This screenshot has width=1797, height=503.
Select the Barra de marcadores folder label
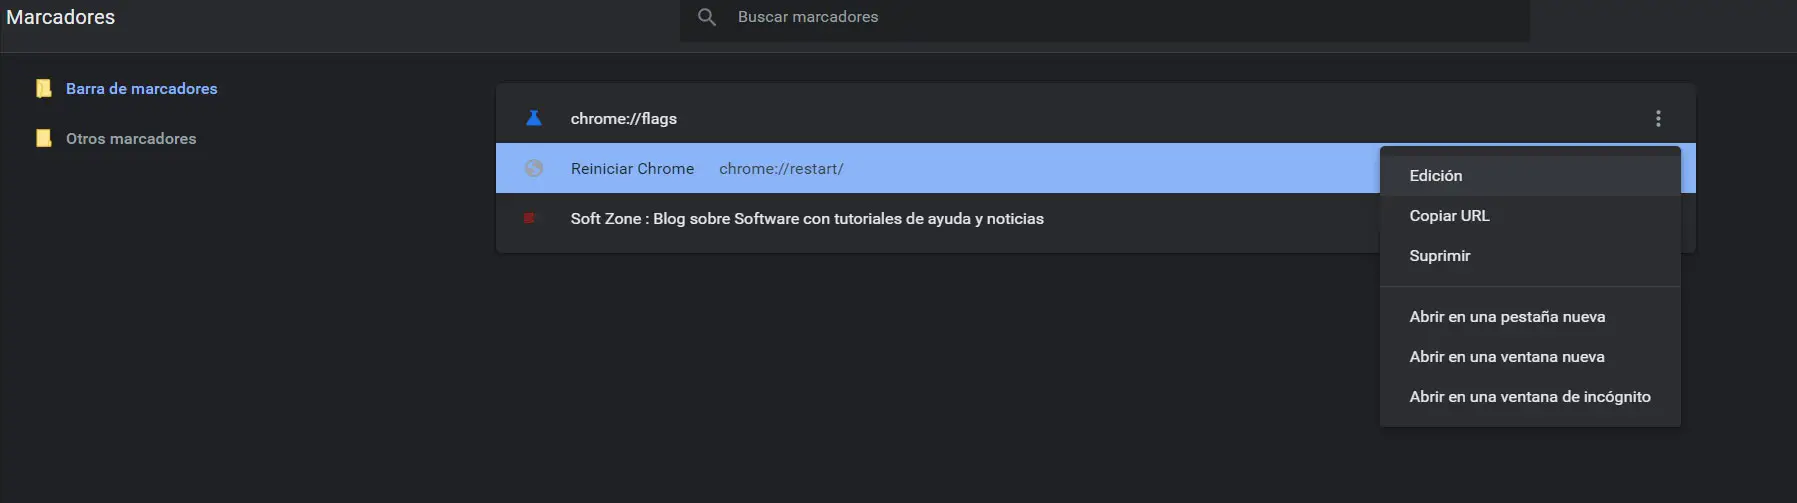click(141, 89)
